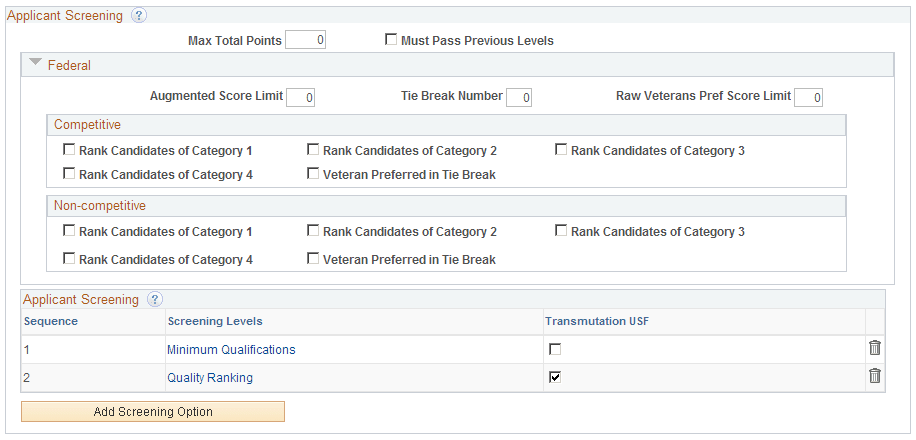Check Competitive Rank Candidates of Category 3

pyautogui.click(x=562, y=150)
